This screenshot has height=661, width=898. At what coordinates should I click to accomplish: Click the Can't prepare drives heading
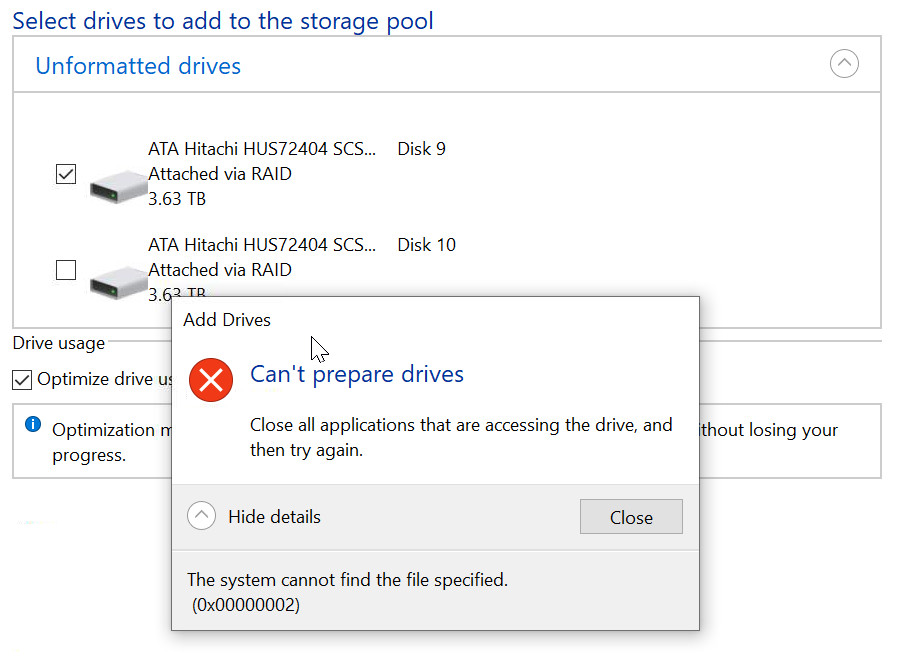click(357, 374)
